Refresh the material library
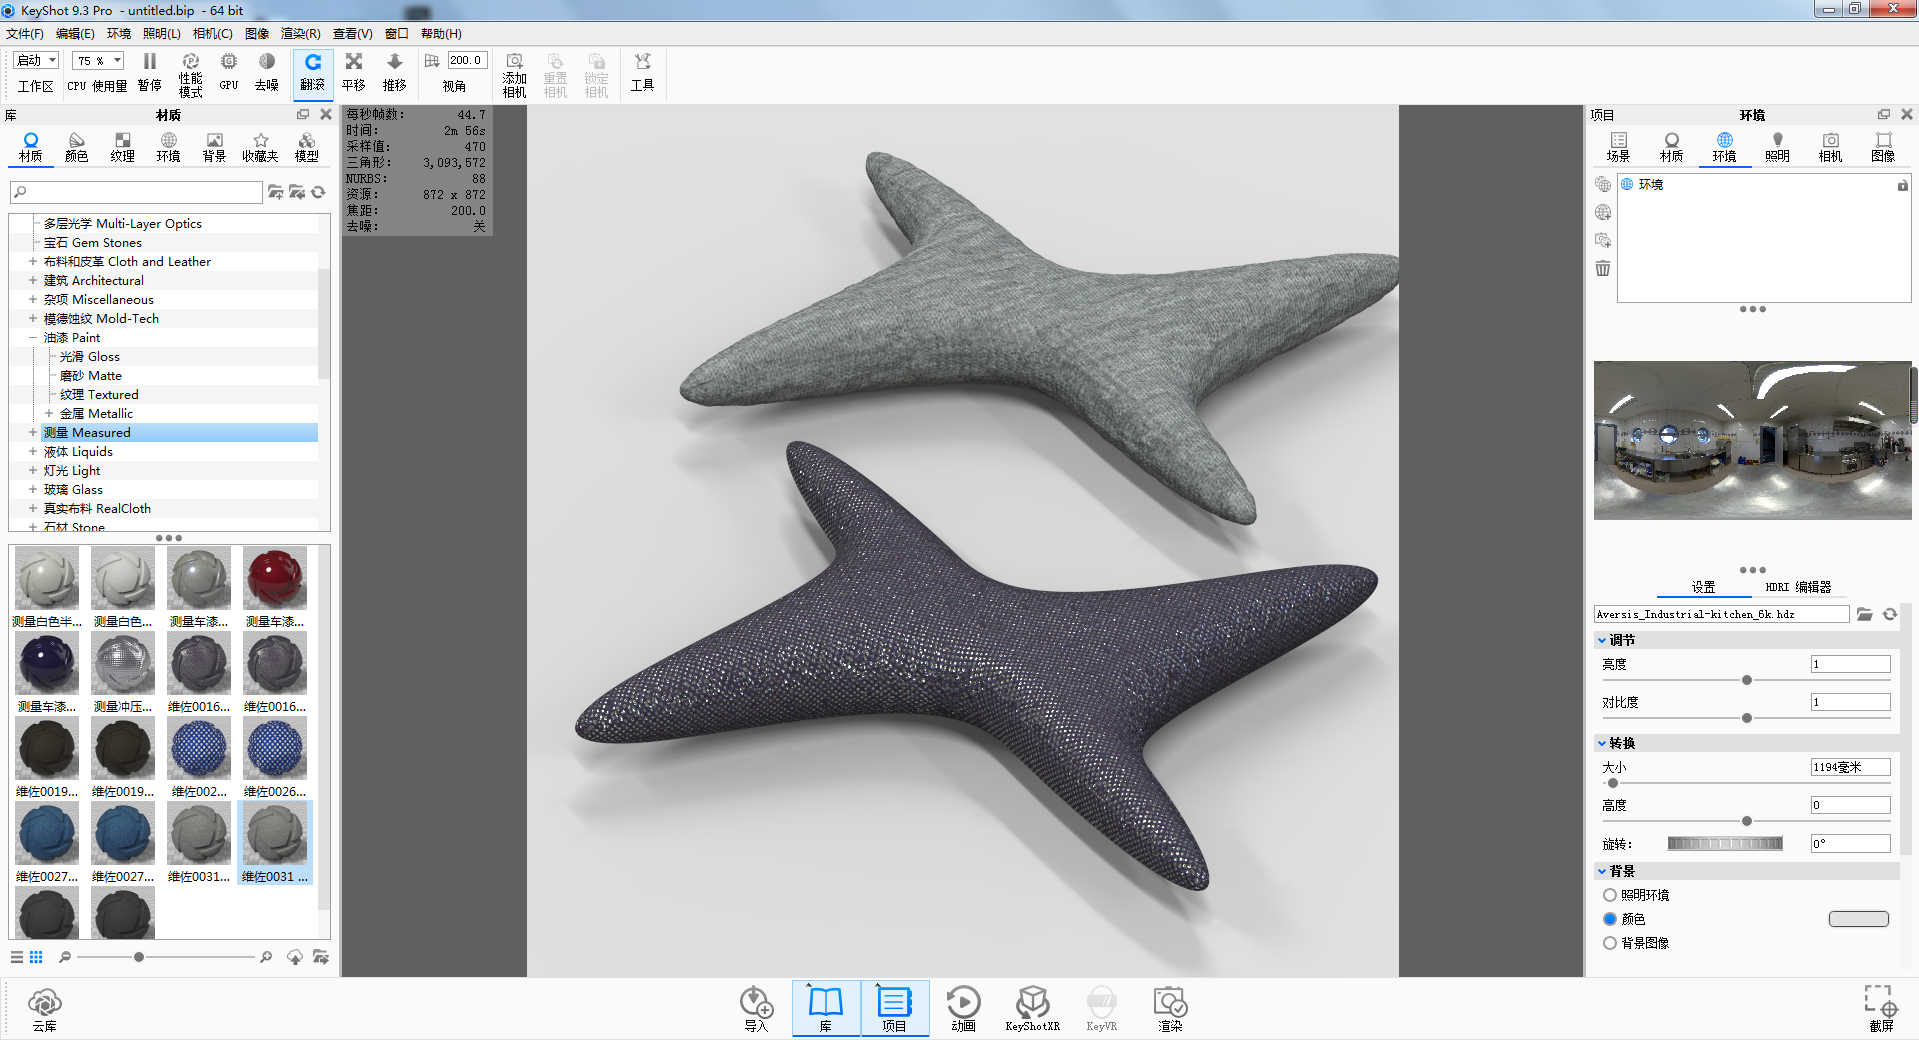This screenshot has height=1040, width=1919. tap(319, 192)
